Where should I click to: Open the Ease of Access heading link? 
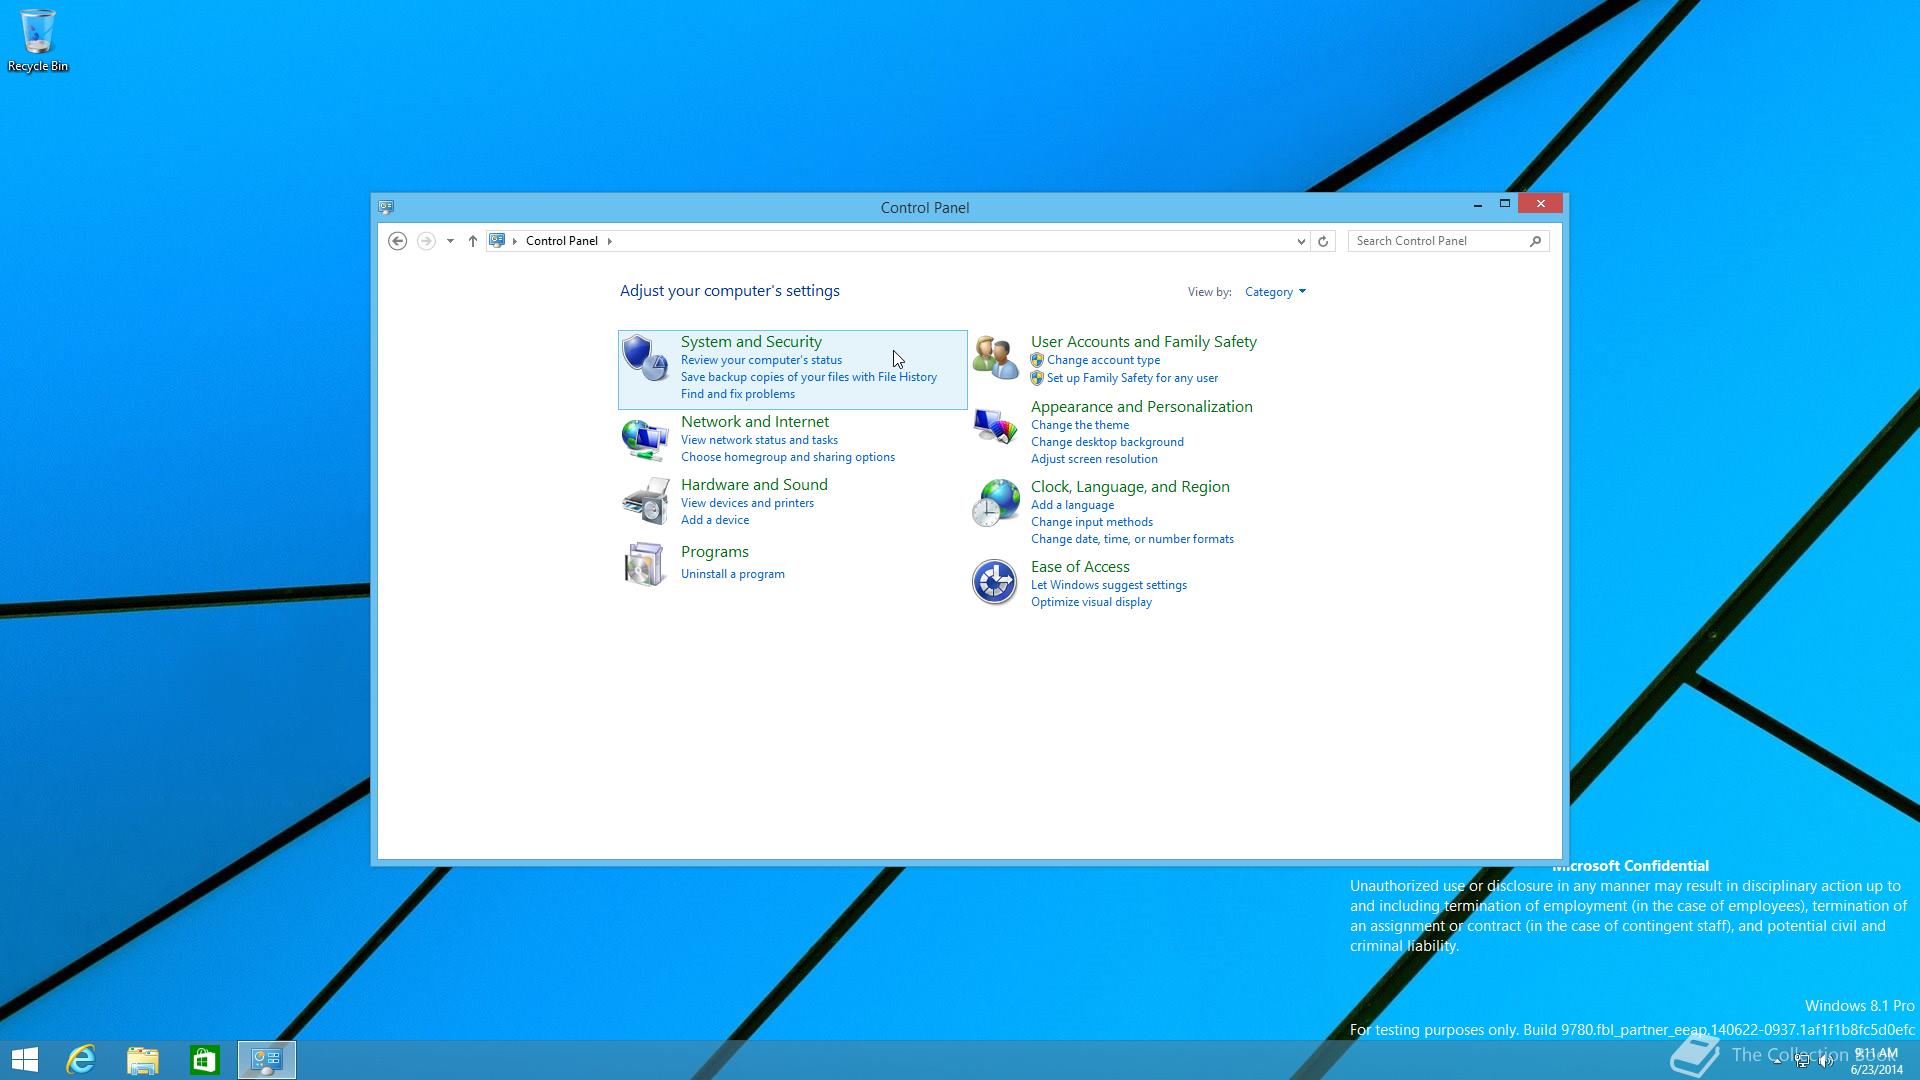[x=1080, y=567]
